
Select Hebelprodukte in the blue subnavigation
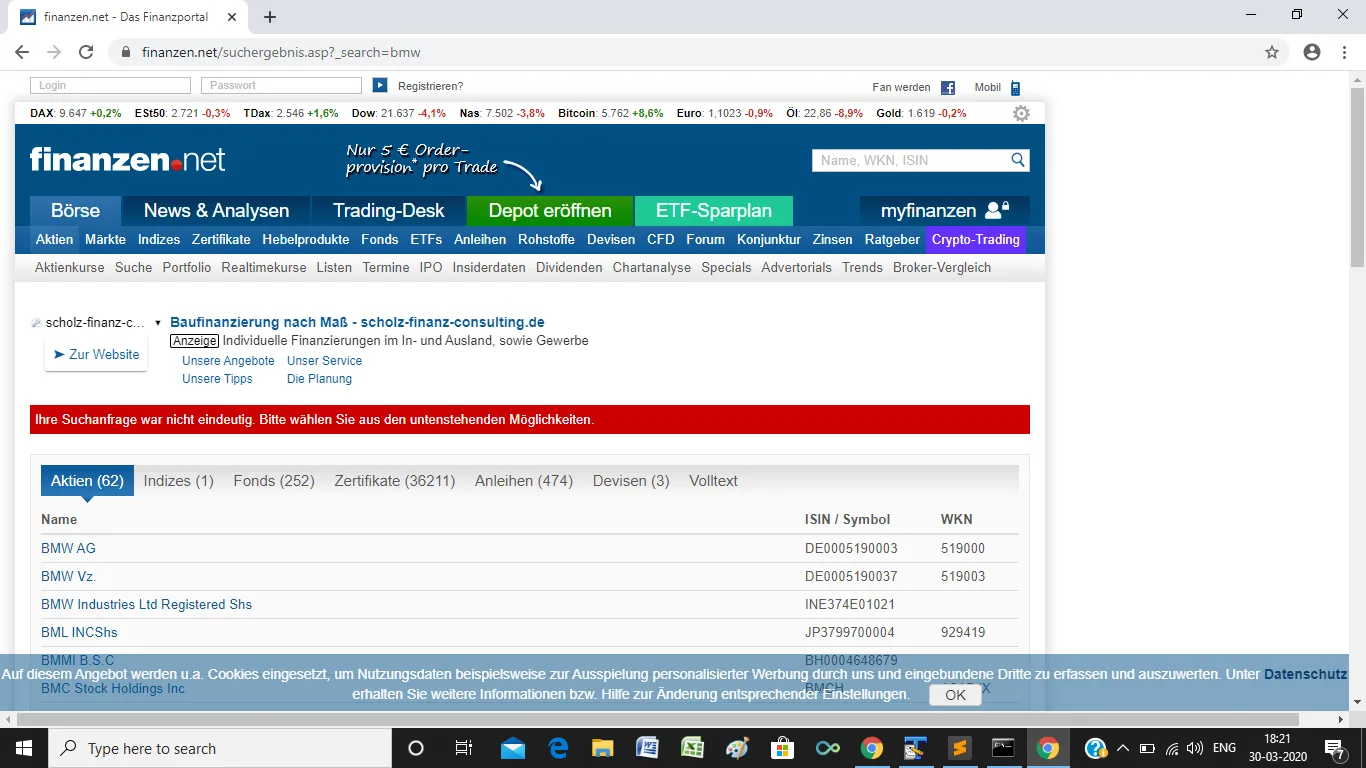(x=306, y=240)
